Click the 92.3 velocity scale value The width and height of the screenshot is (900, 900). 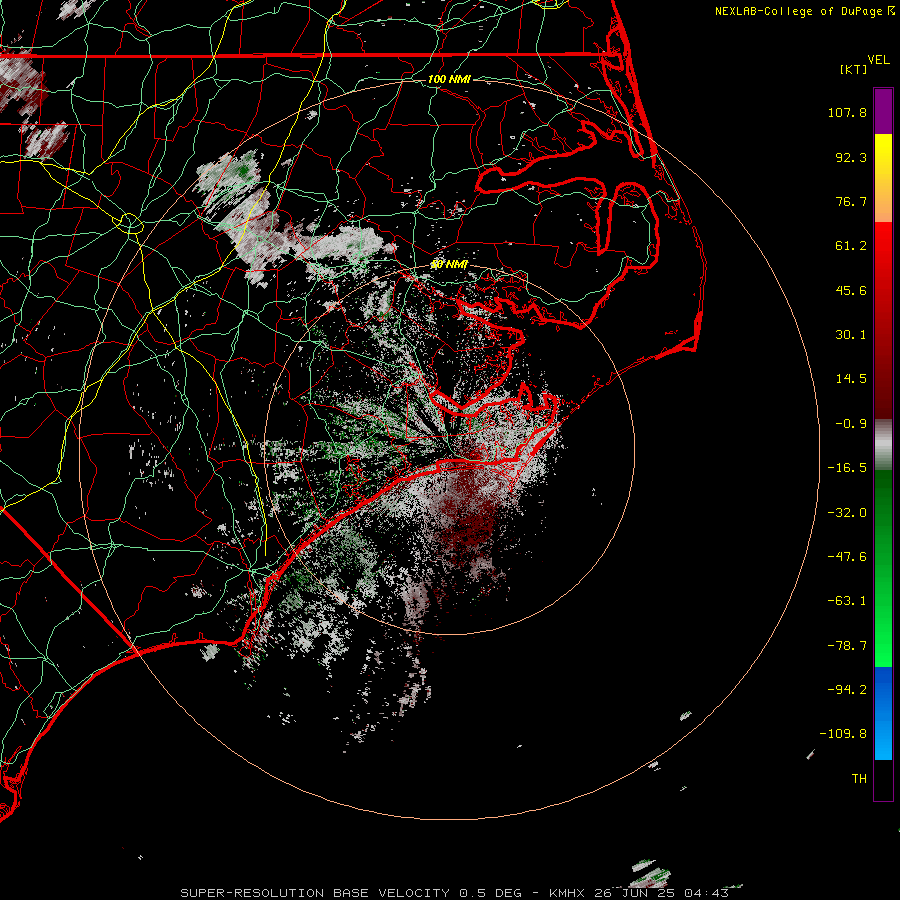(x=851, y=157)
